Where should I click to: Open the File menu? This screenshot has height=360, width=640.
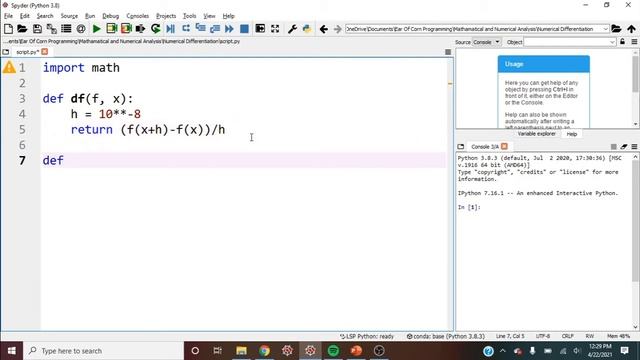coord(8,16)
